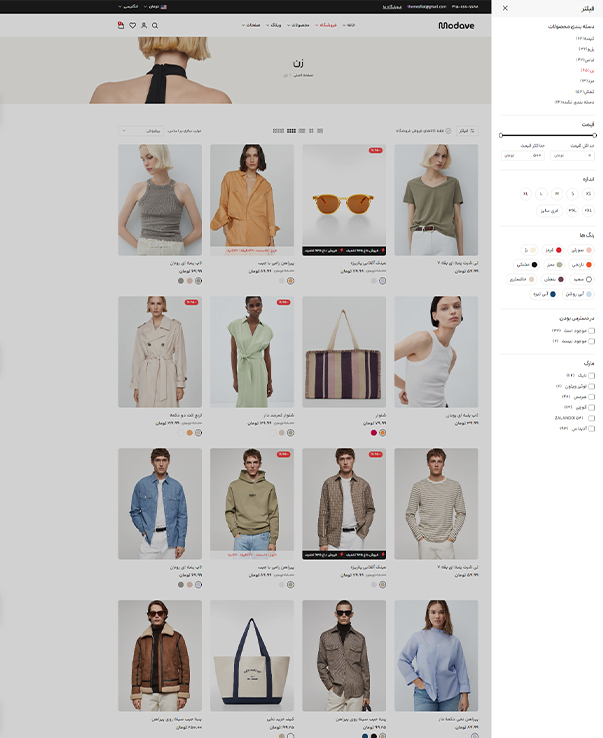Open the wishlist heart icon
The height and width of the screenshot is (738, 603).
click(133, 25)
